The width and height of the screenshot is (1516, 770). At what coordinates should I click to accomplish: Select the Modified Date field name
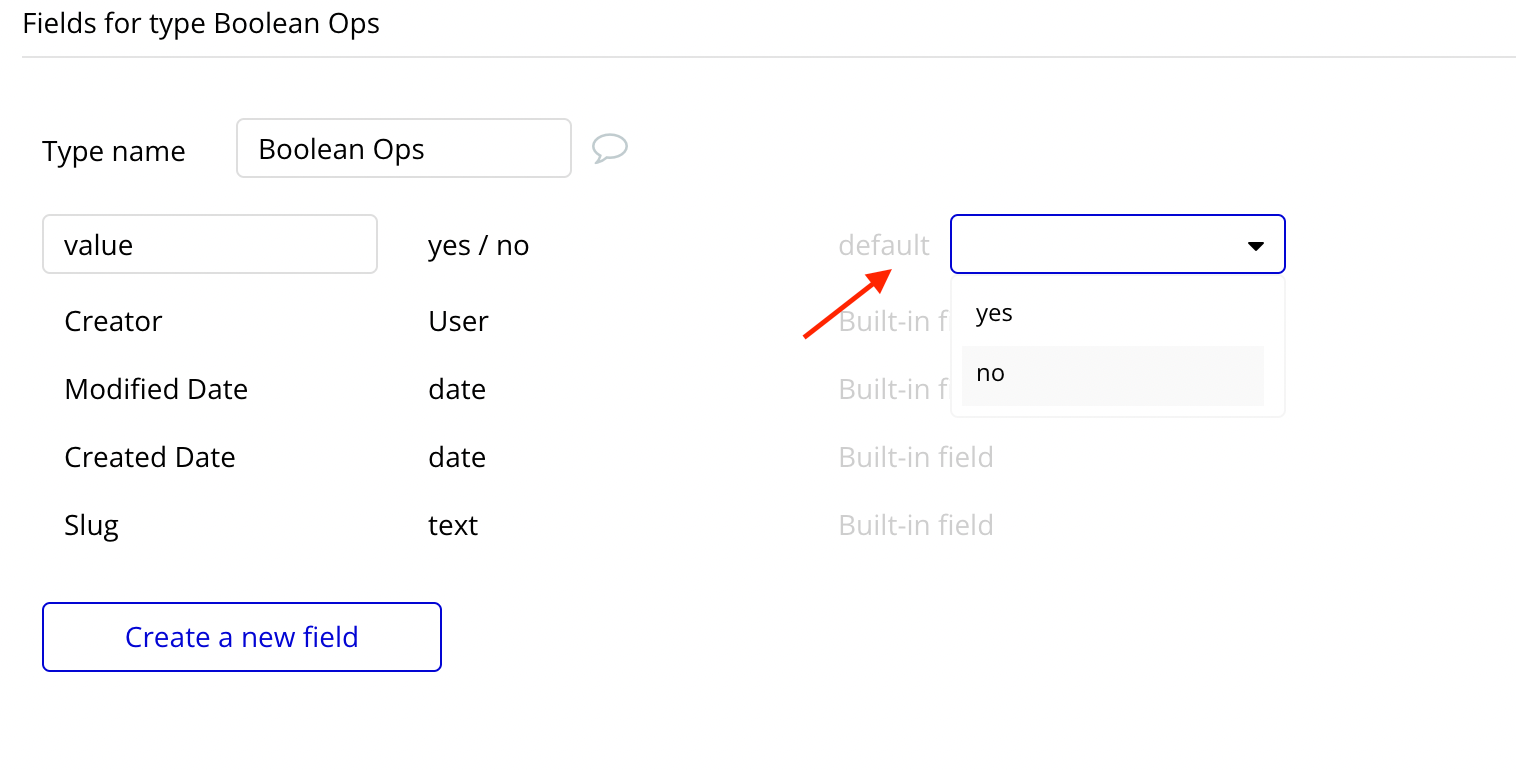point(156,389)
